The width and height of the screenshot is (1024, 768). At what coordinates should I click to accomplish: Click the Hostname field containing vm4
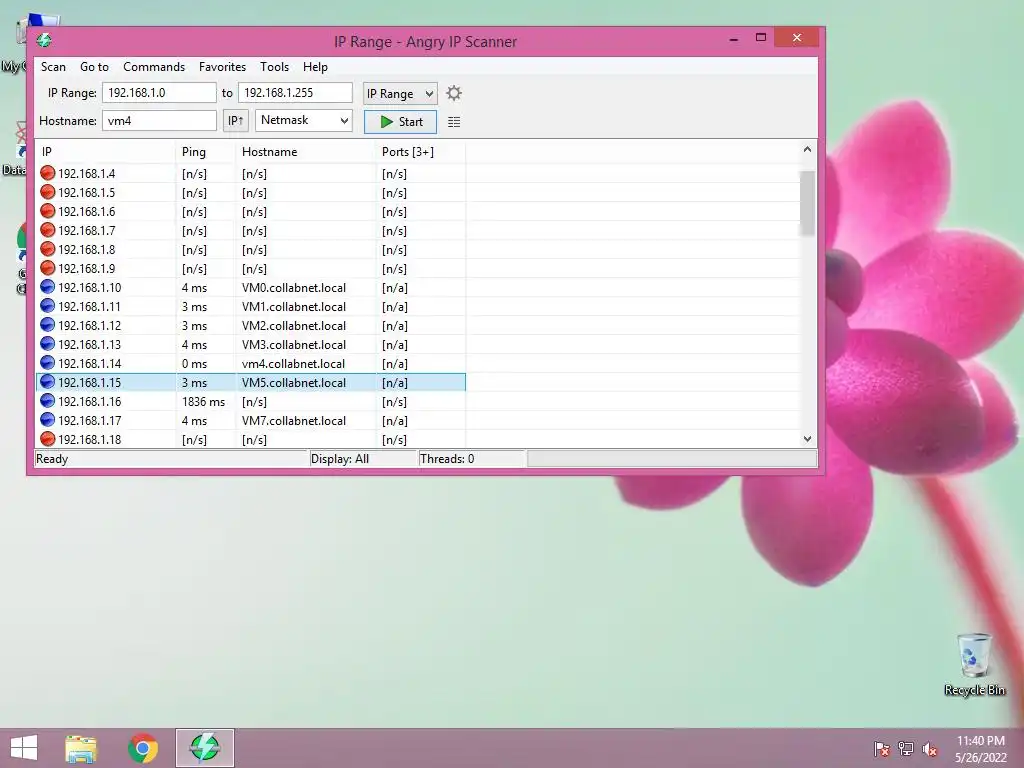pyautogui.click(x=159, y=121)
